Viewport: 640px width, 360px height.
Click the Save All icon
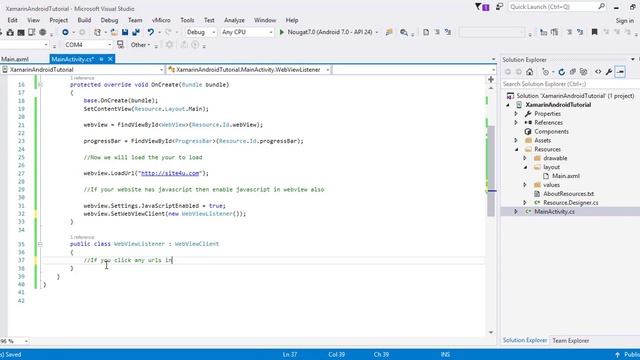pos(136,32)
